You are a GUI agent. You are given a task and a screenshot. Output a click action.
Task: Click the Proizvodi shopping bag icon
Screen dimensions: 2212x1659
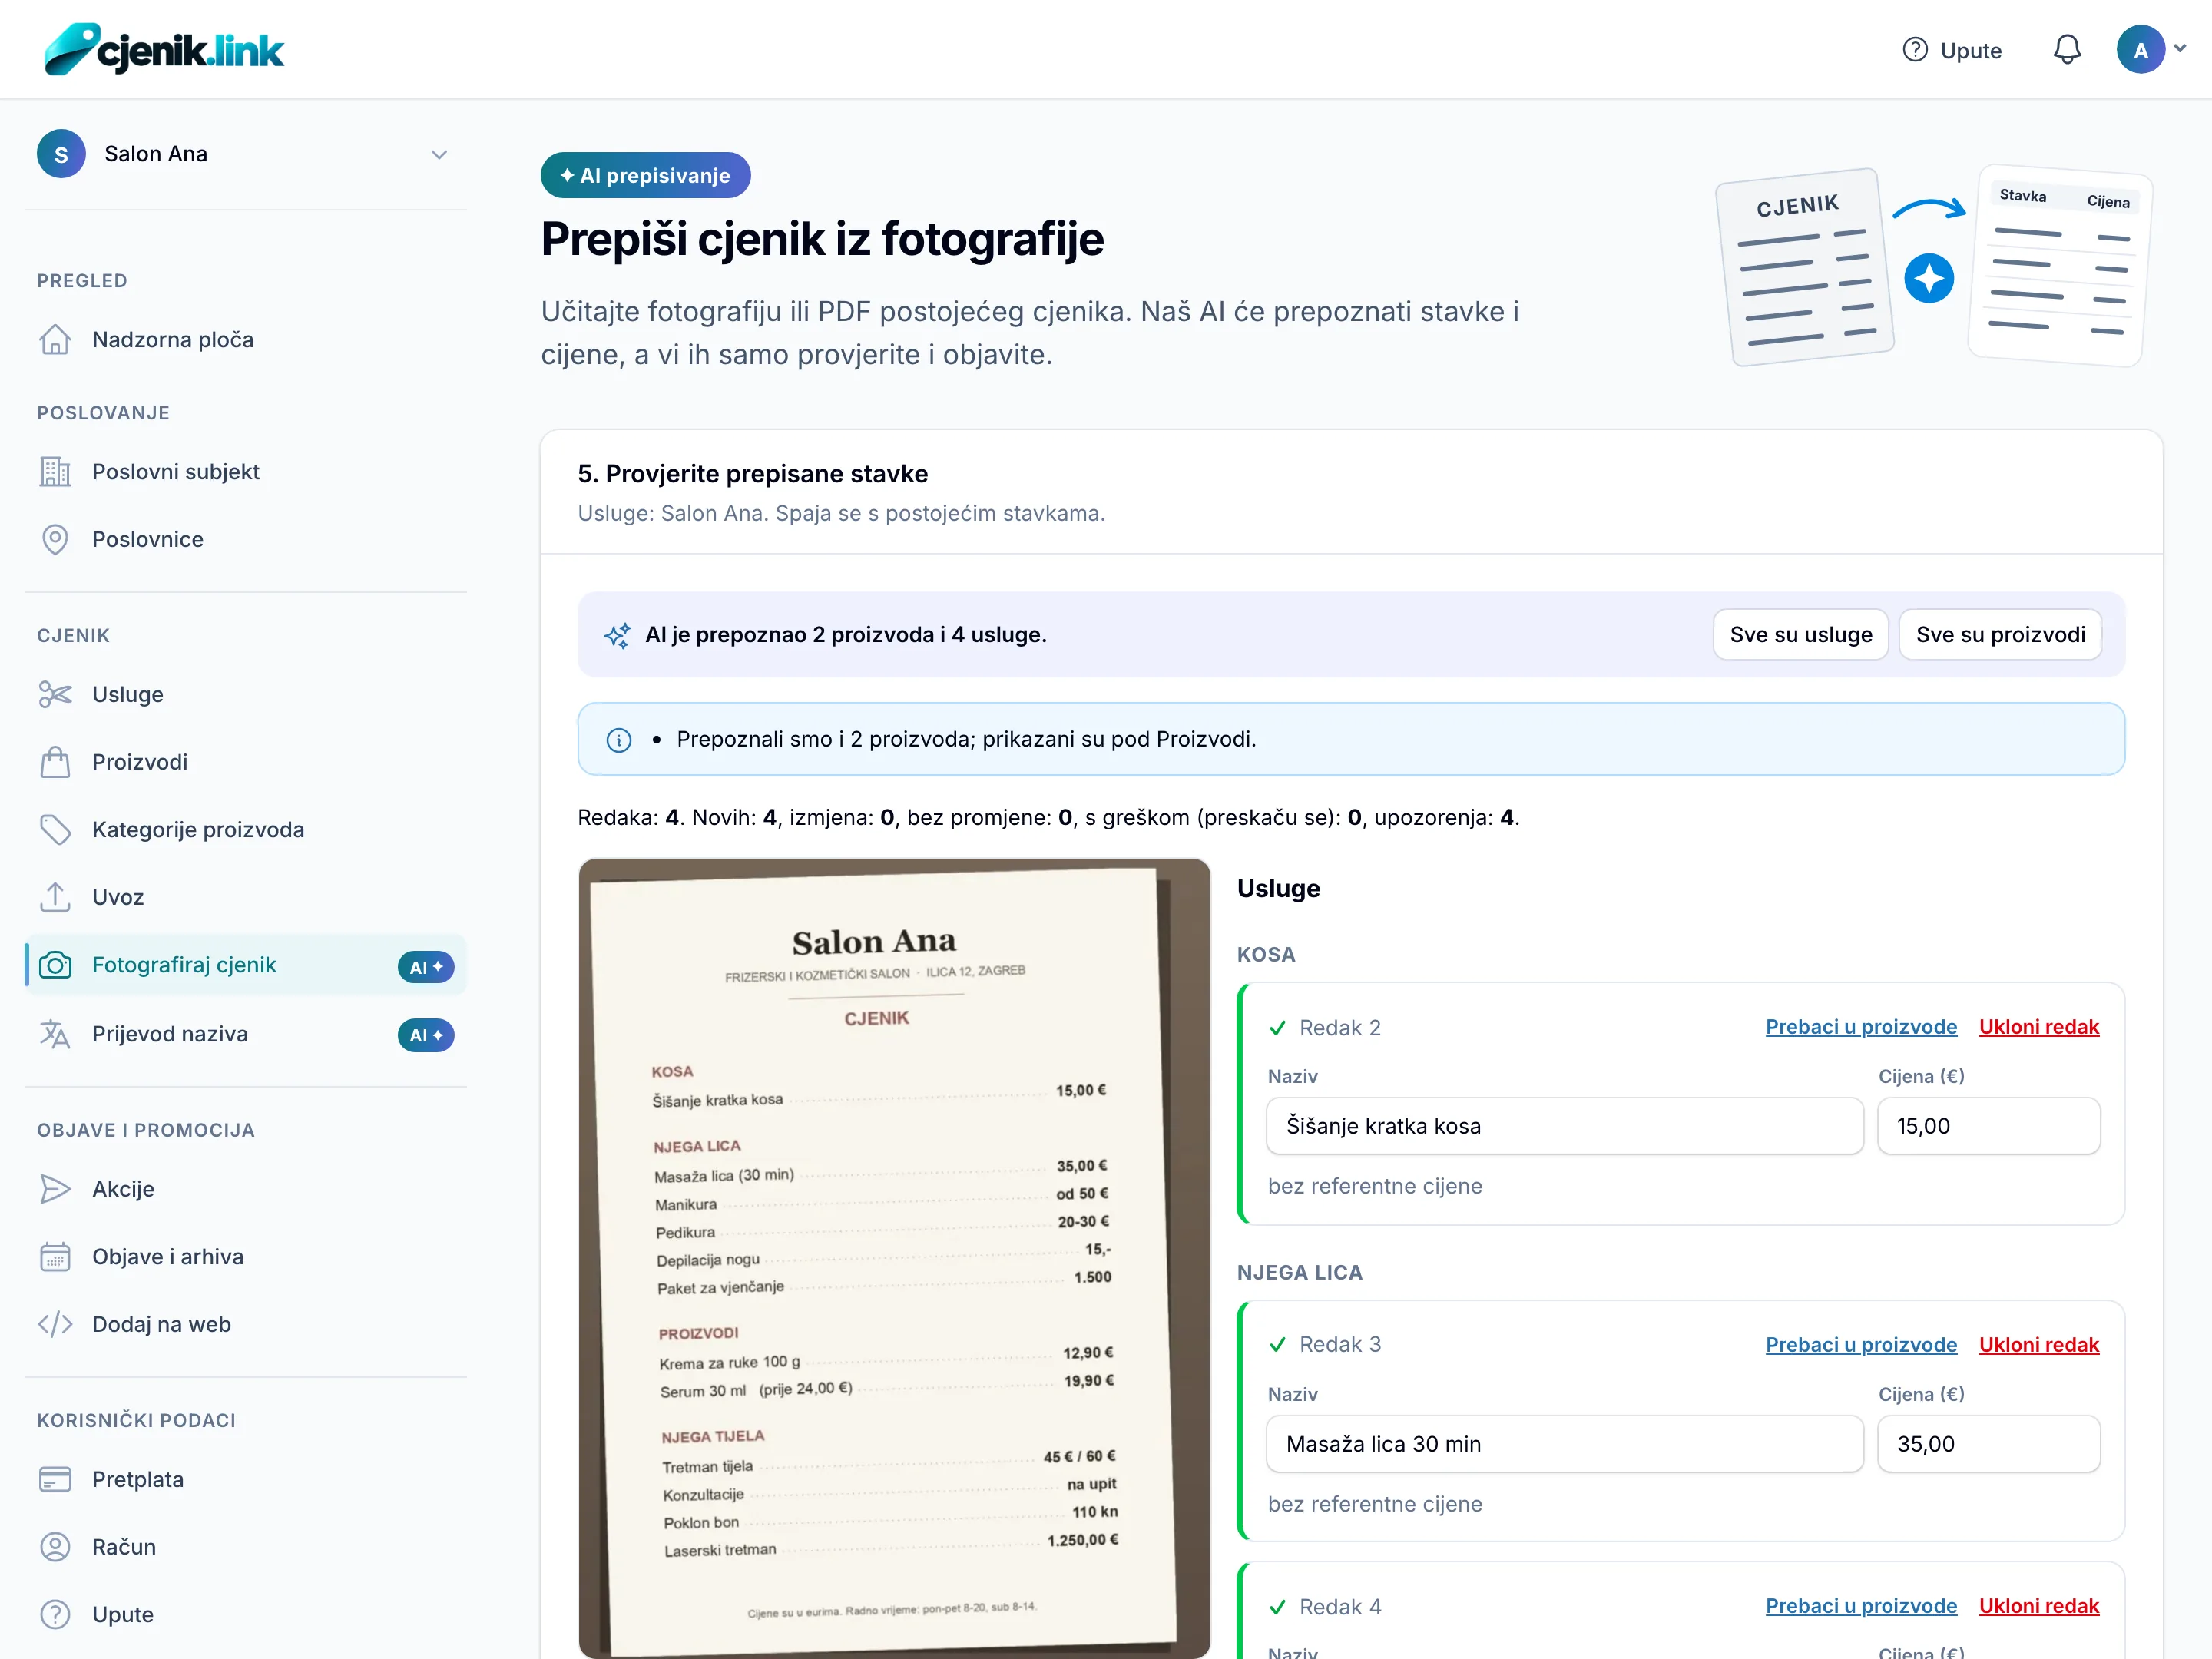click(55, 762)
